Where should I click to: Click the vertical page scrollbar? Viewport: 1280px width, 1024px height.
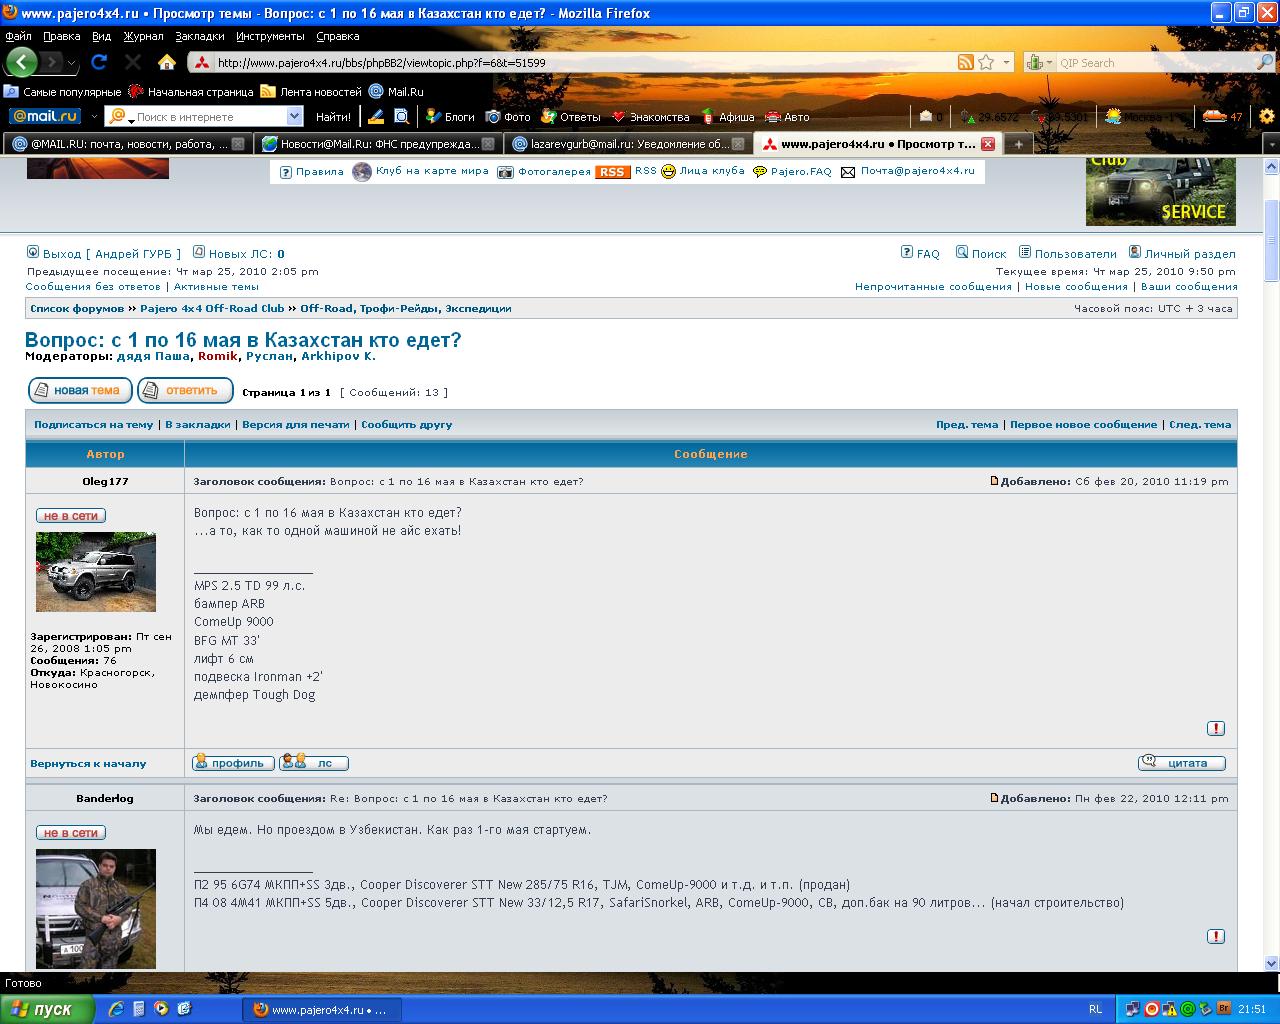click(1271, 600)
